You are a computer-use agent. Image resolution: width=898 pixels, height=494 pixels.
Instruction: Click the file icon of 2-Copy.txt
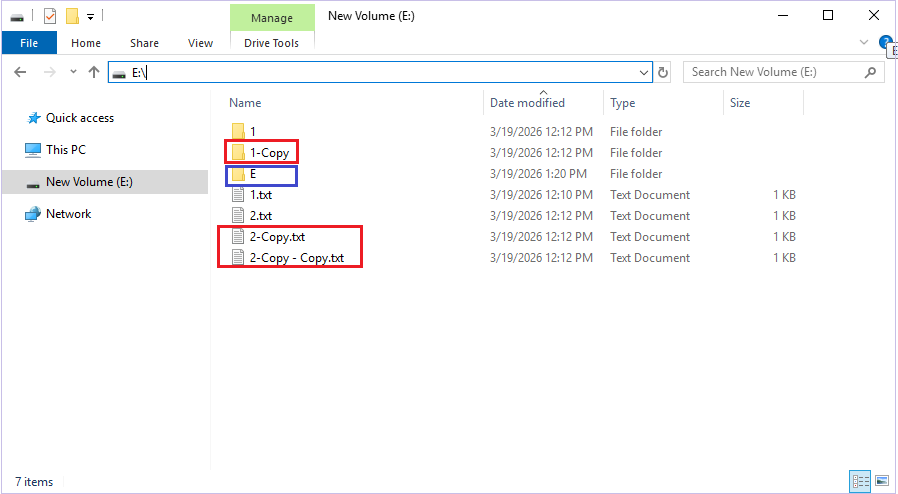point(238,237)
